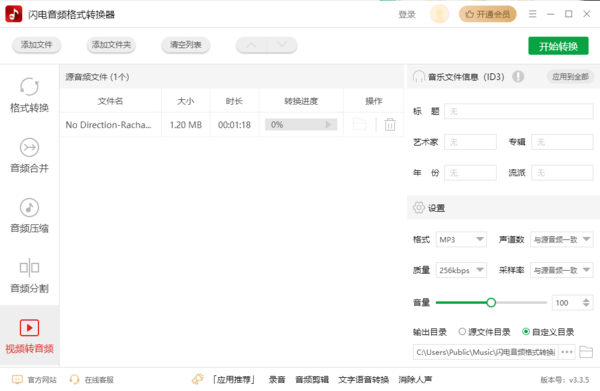The image size is (600, 391).
Task: Open 文字语音转换 text-to-speech link
Action: [364, 380]
